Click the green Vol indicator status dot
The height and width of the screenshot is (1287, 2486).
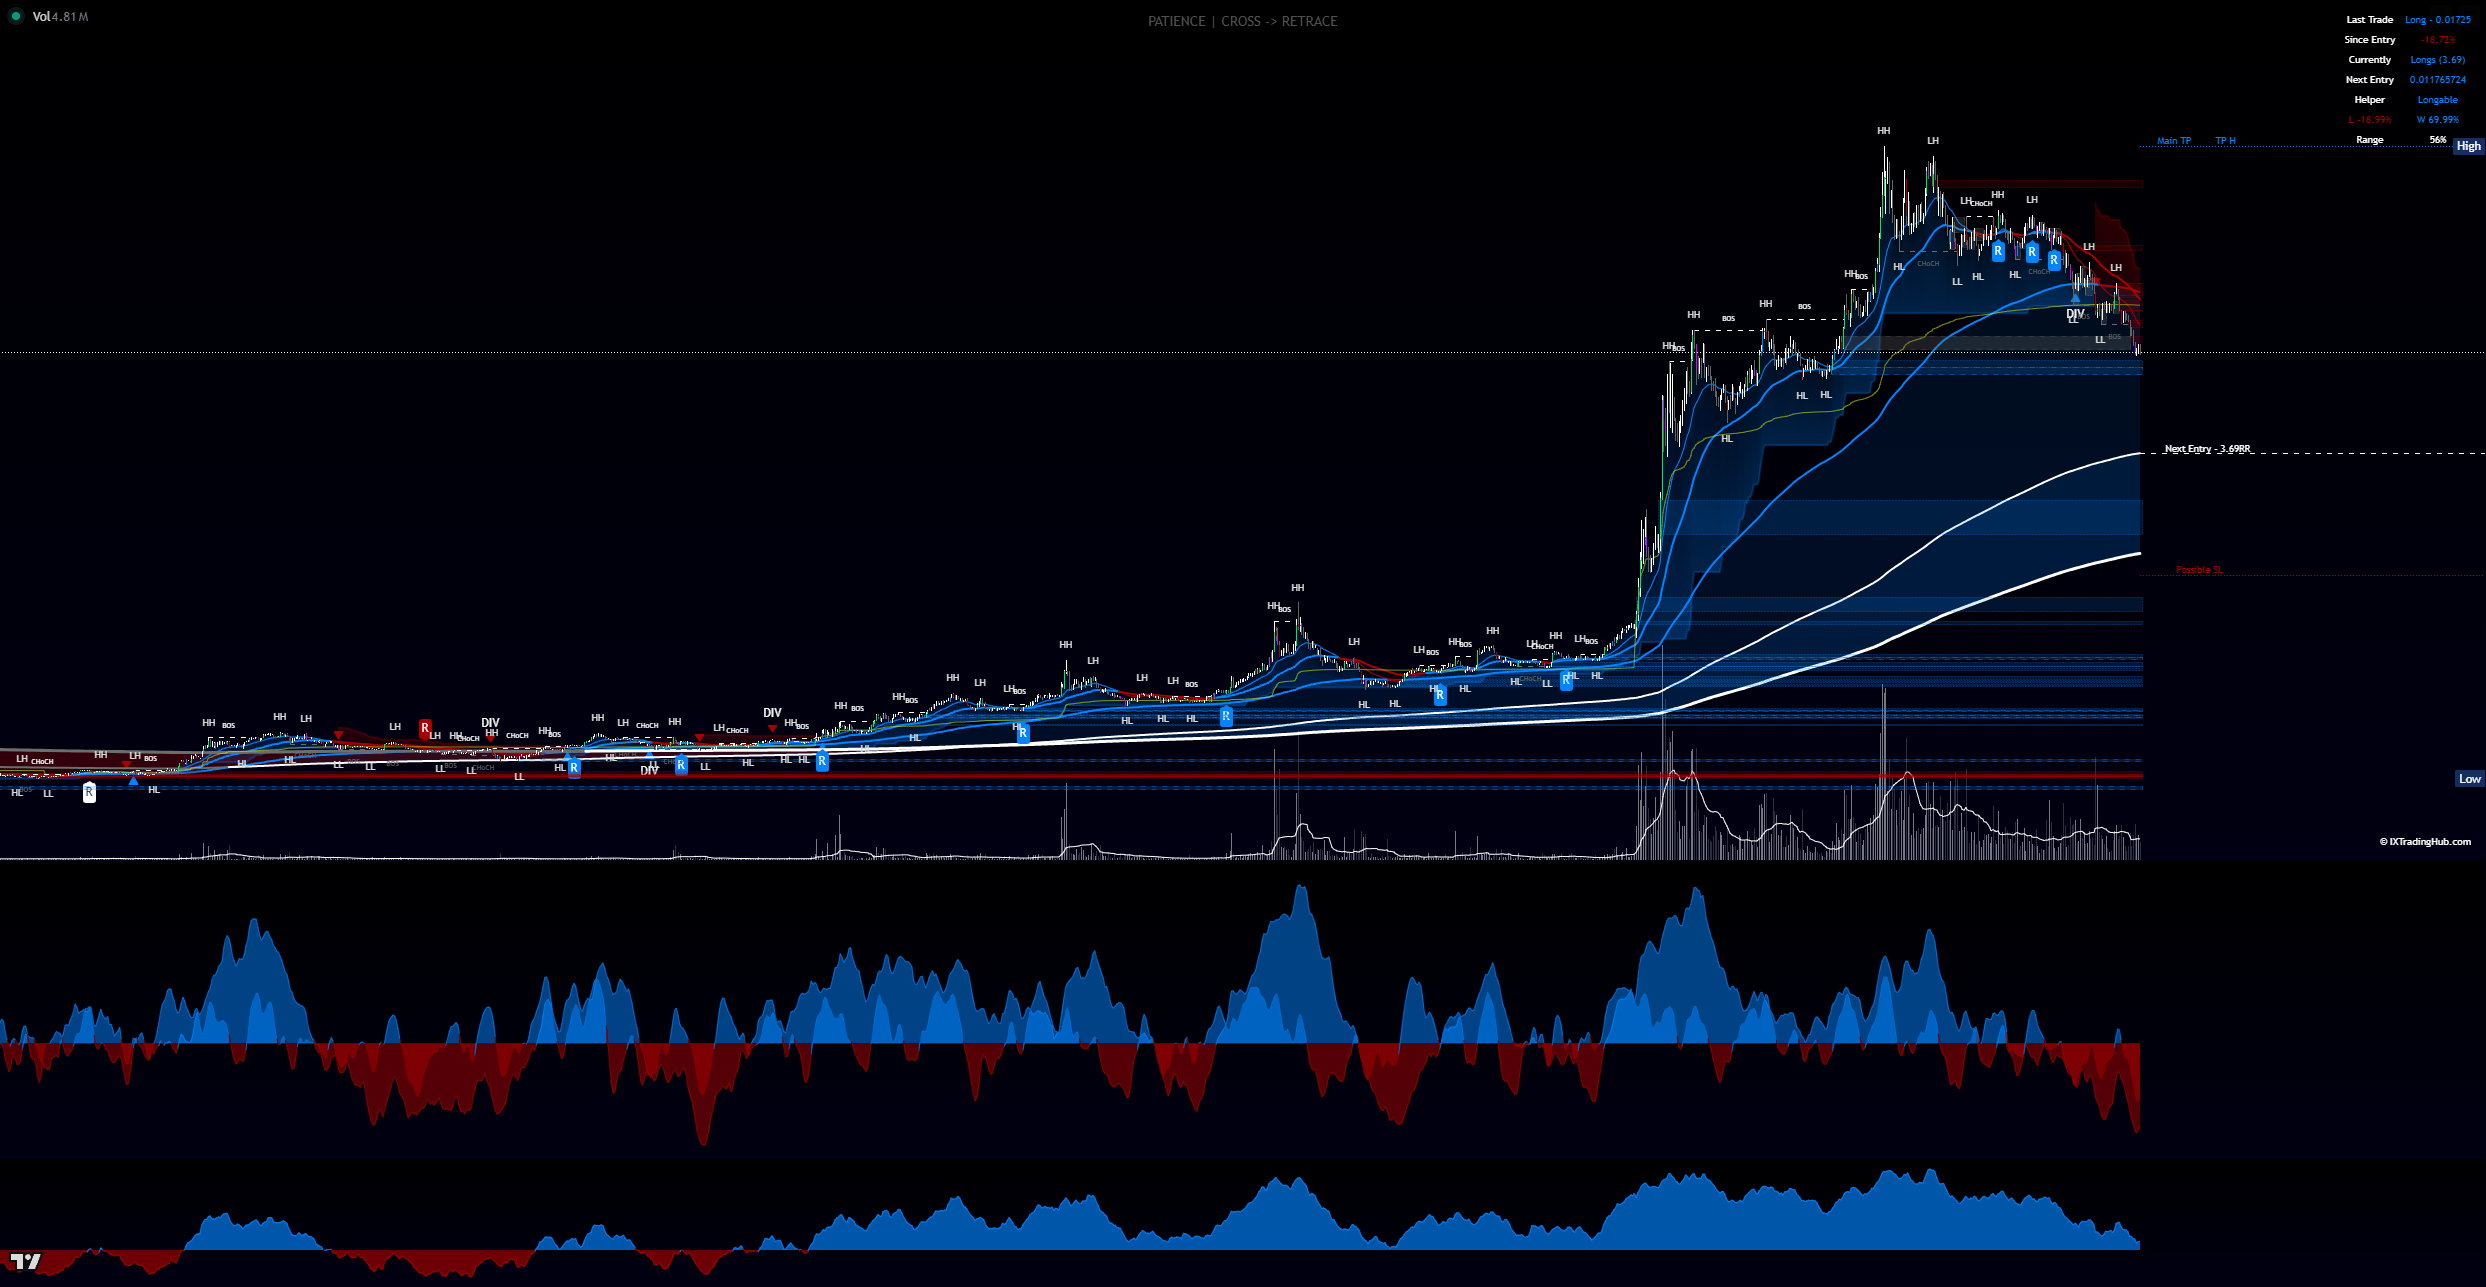click(16, 16)
